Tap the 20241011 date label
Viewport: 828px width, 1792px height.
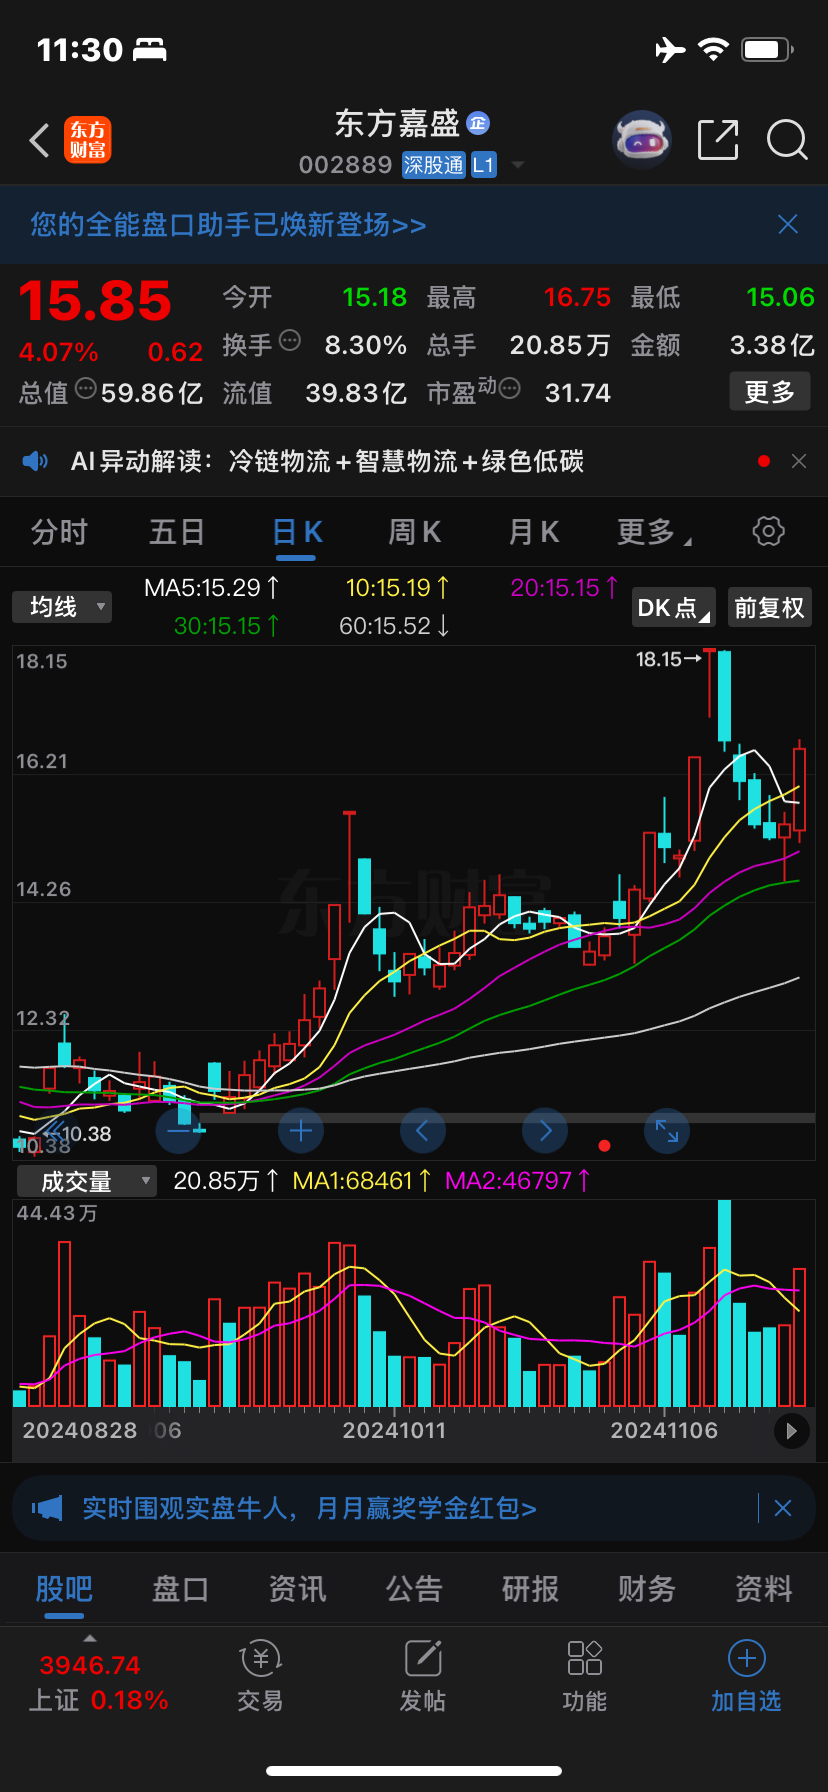(394, 1431)
